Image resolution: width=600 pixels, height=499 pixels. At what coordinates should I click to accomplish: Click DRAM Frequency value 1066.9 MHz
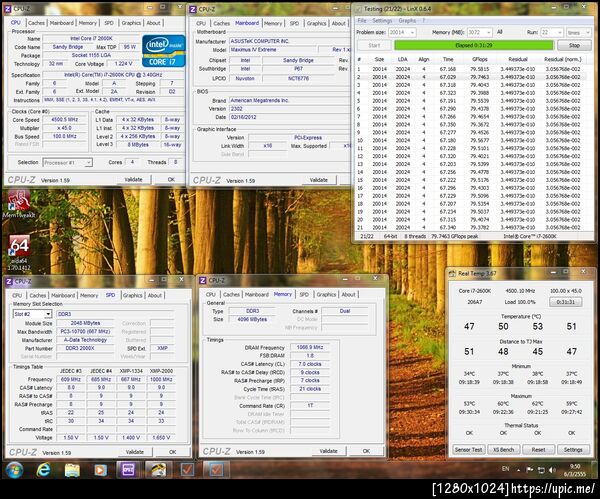pos(310,347)
